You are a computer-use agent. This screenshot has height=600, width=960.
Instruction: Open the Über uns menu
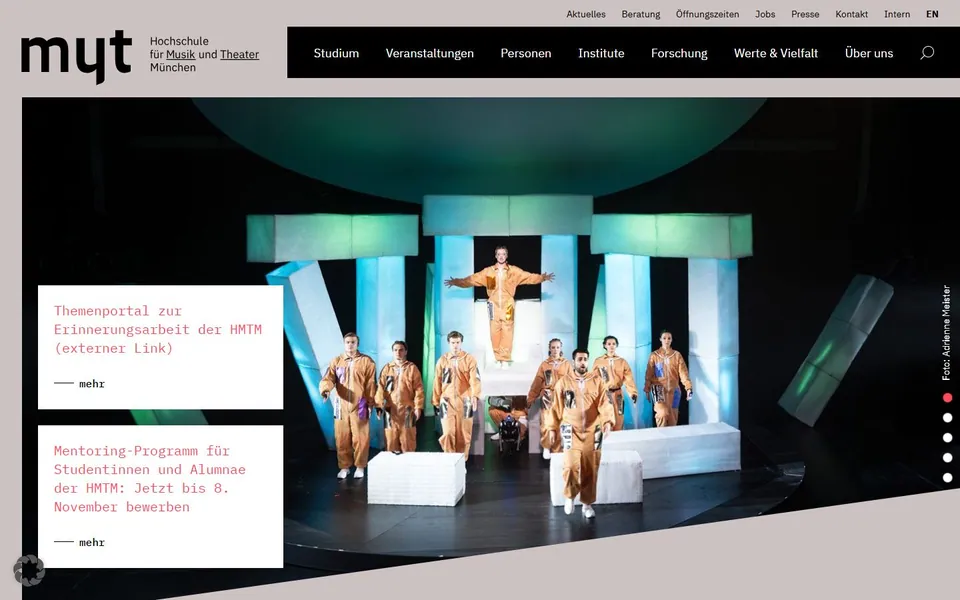[869, 53]
